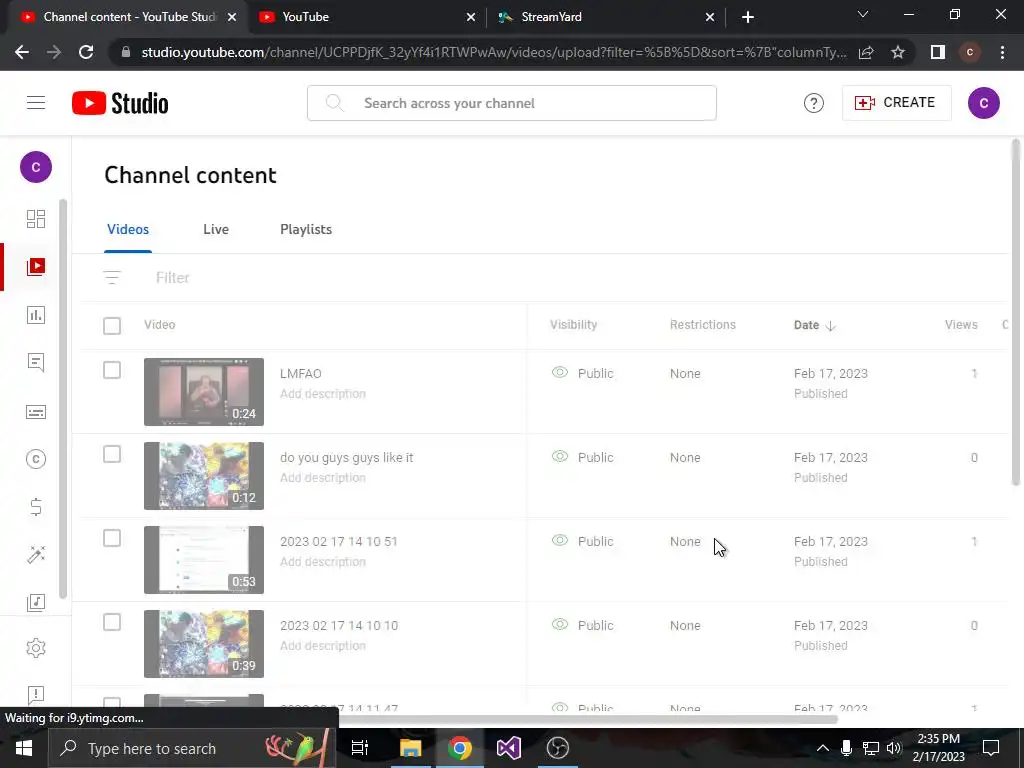Sort by the Date column header
The width and height of the screenshot is (1024, 768).
[x=814, y=325]
